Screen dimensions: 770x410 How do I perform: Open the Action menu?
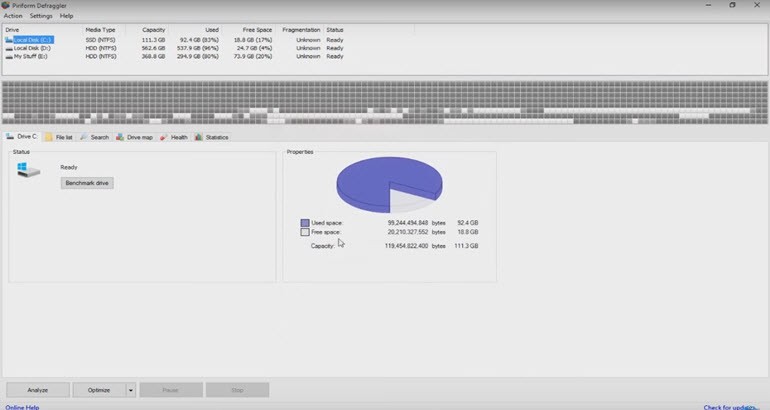point(13,16)
